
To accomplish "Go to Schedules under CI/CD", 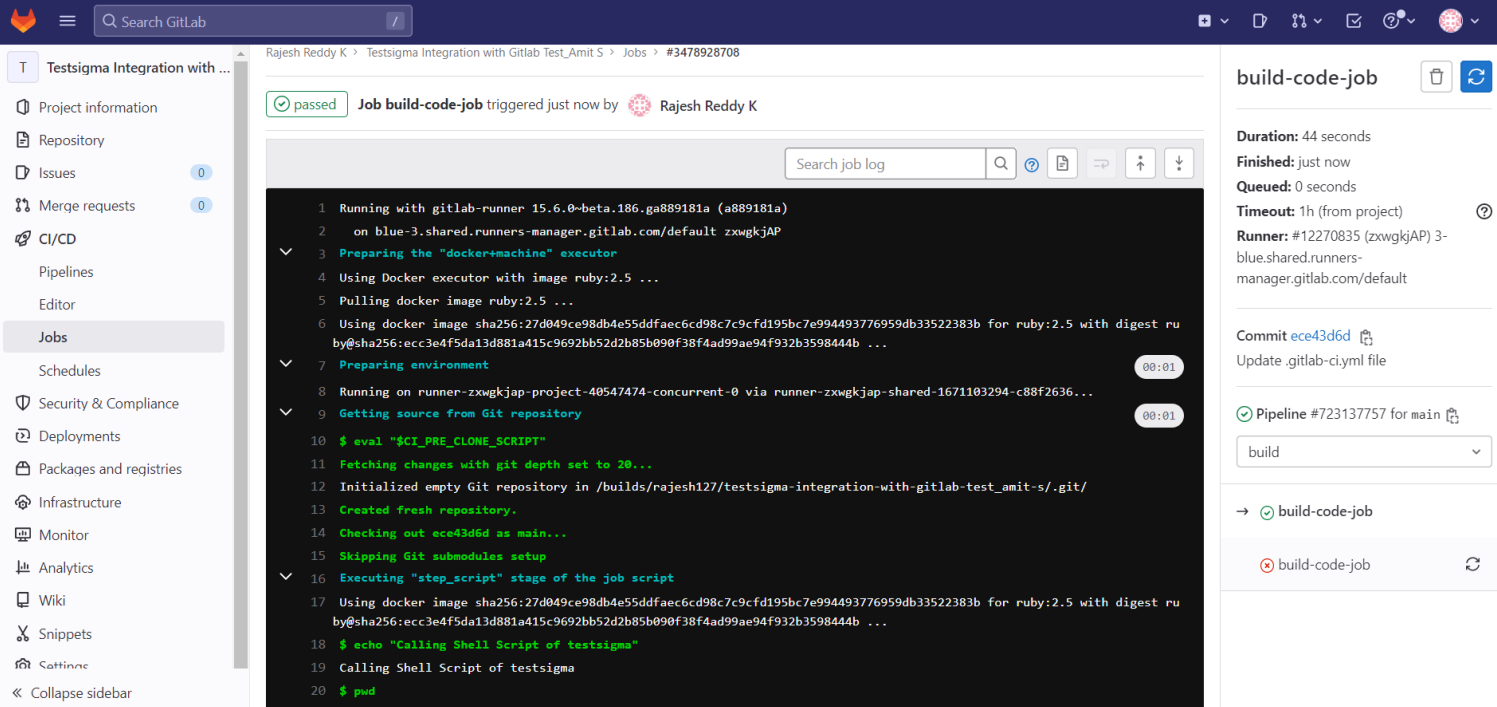I will [70, 371].
